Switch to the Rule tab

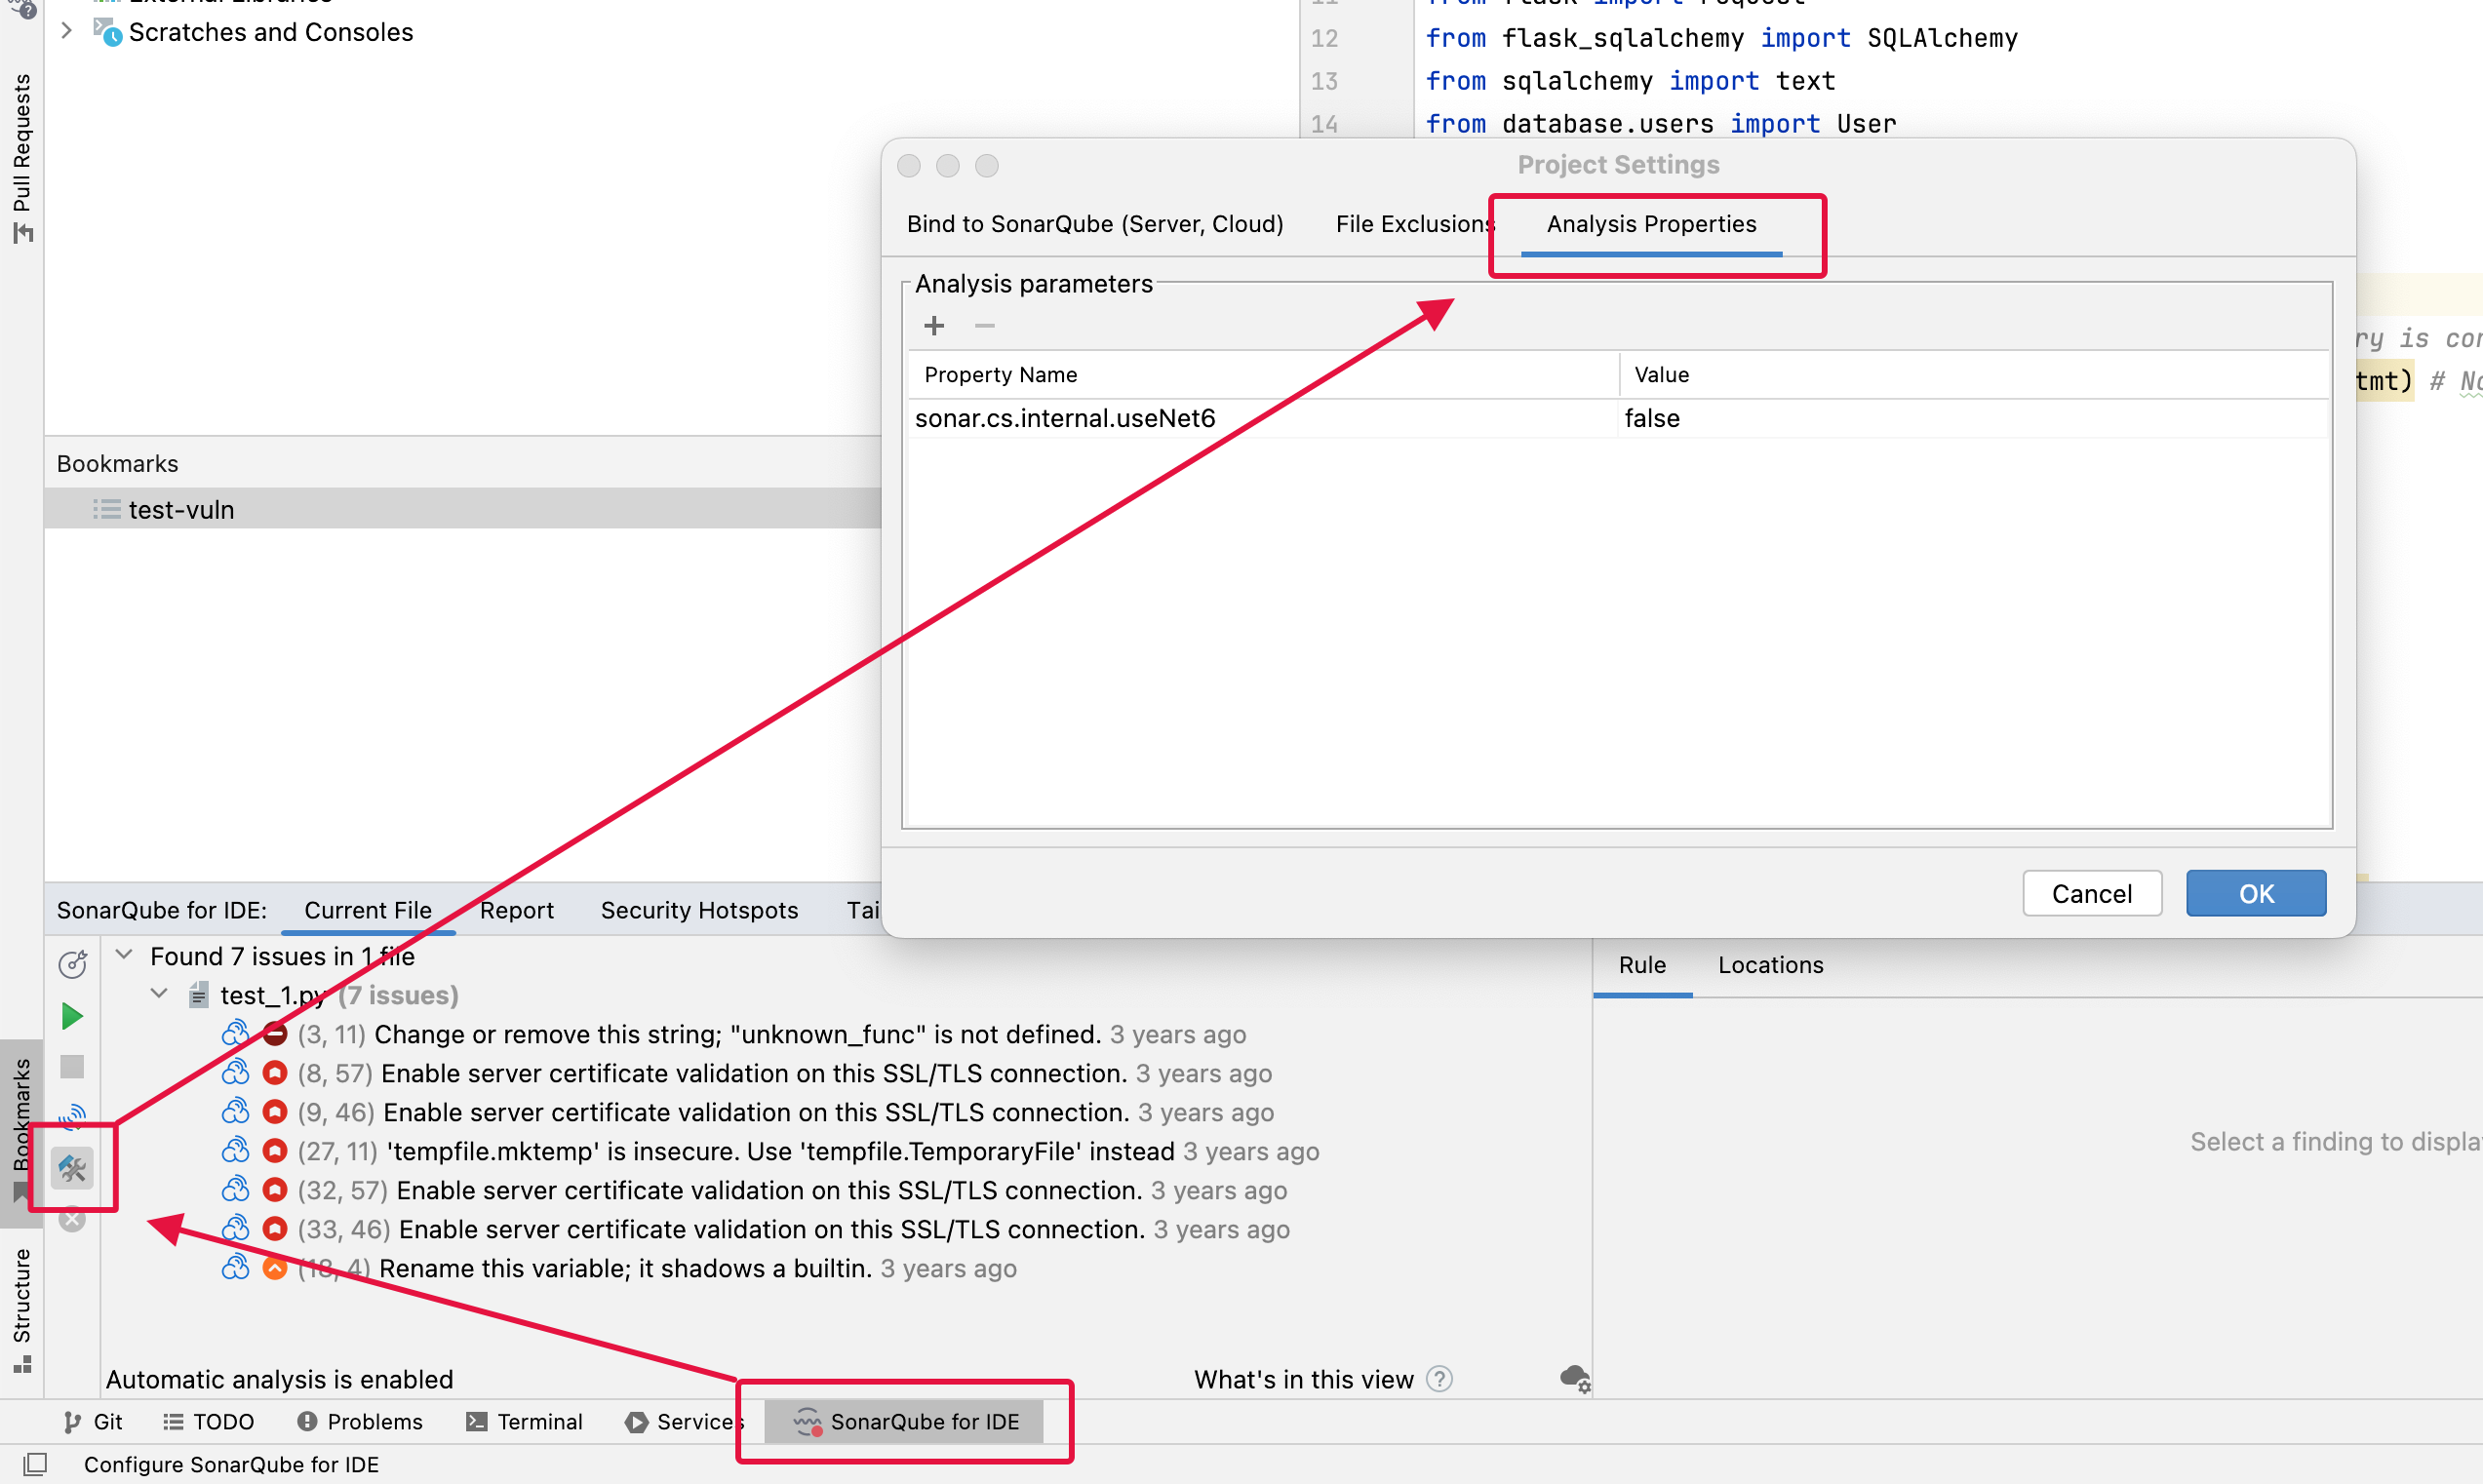(x=1642, y=965)
